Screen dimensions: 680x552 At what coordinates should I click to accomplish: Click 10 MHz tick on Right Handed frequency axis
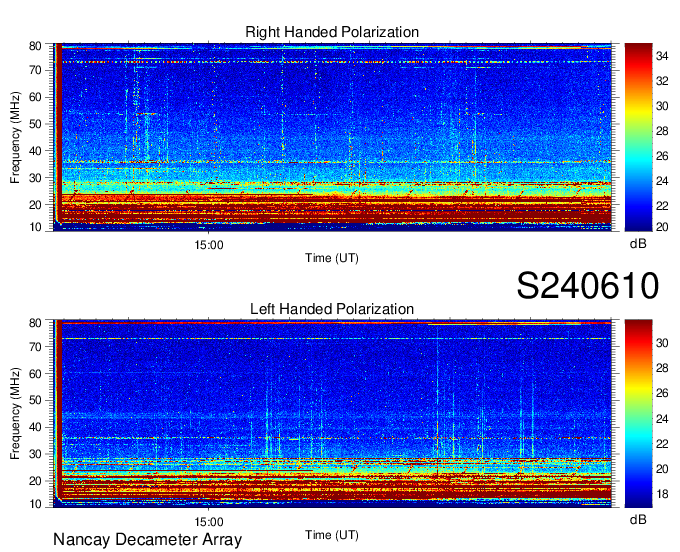(x=35, y=227)
